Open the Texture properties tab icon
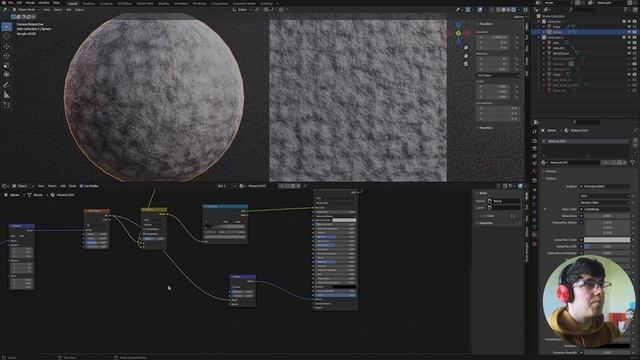 click(535, 244)
